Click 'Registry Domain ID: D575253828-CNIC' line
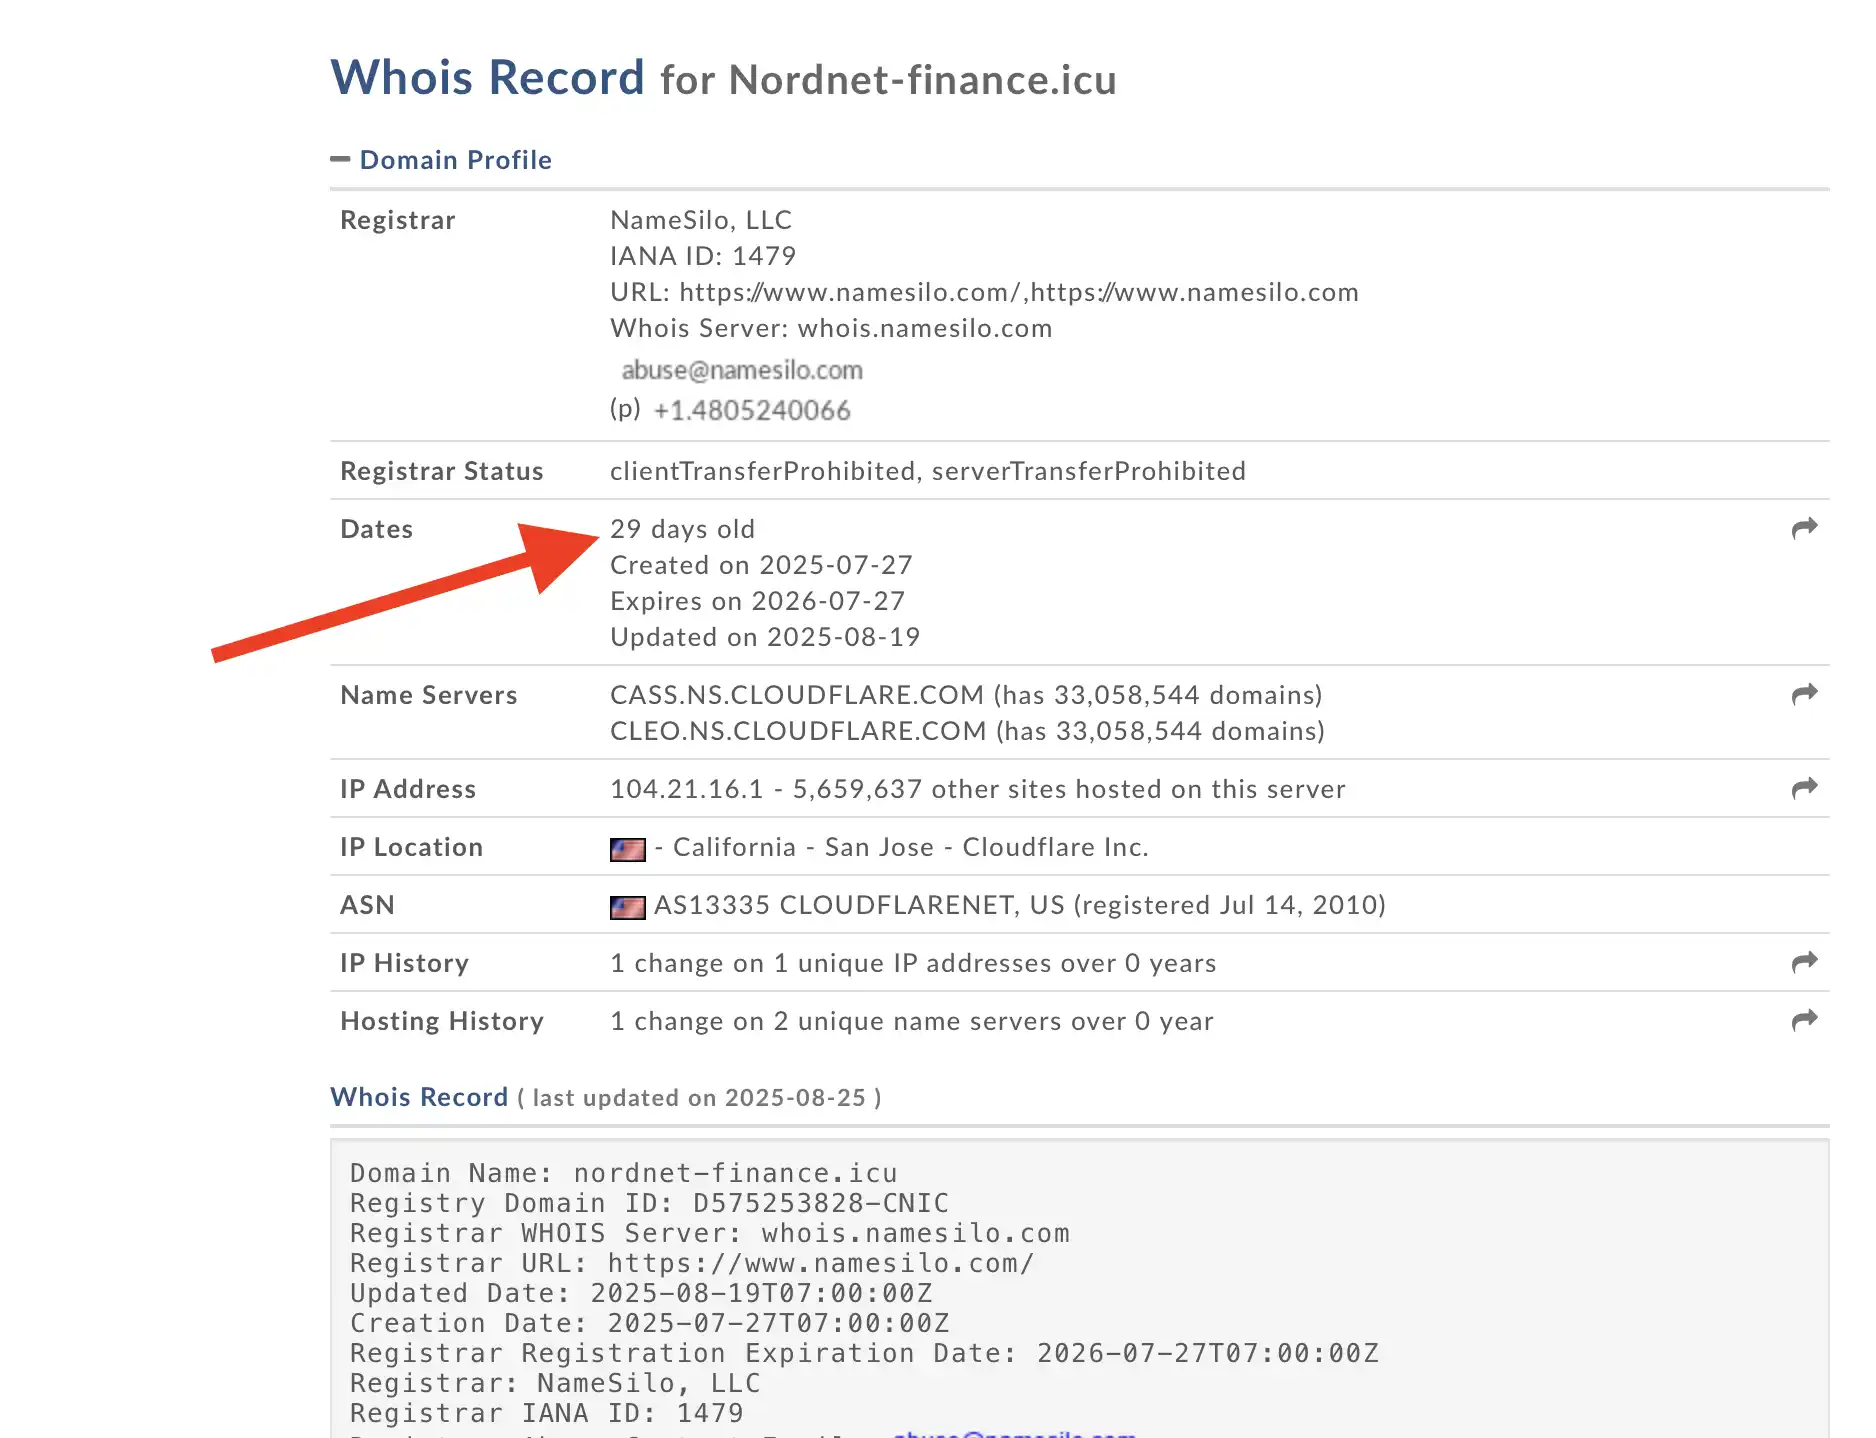The height and width of the screenshot is (1438, 1876). (649, 1203)
